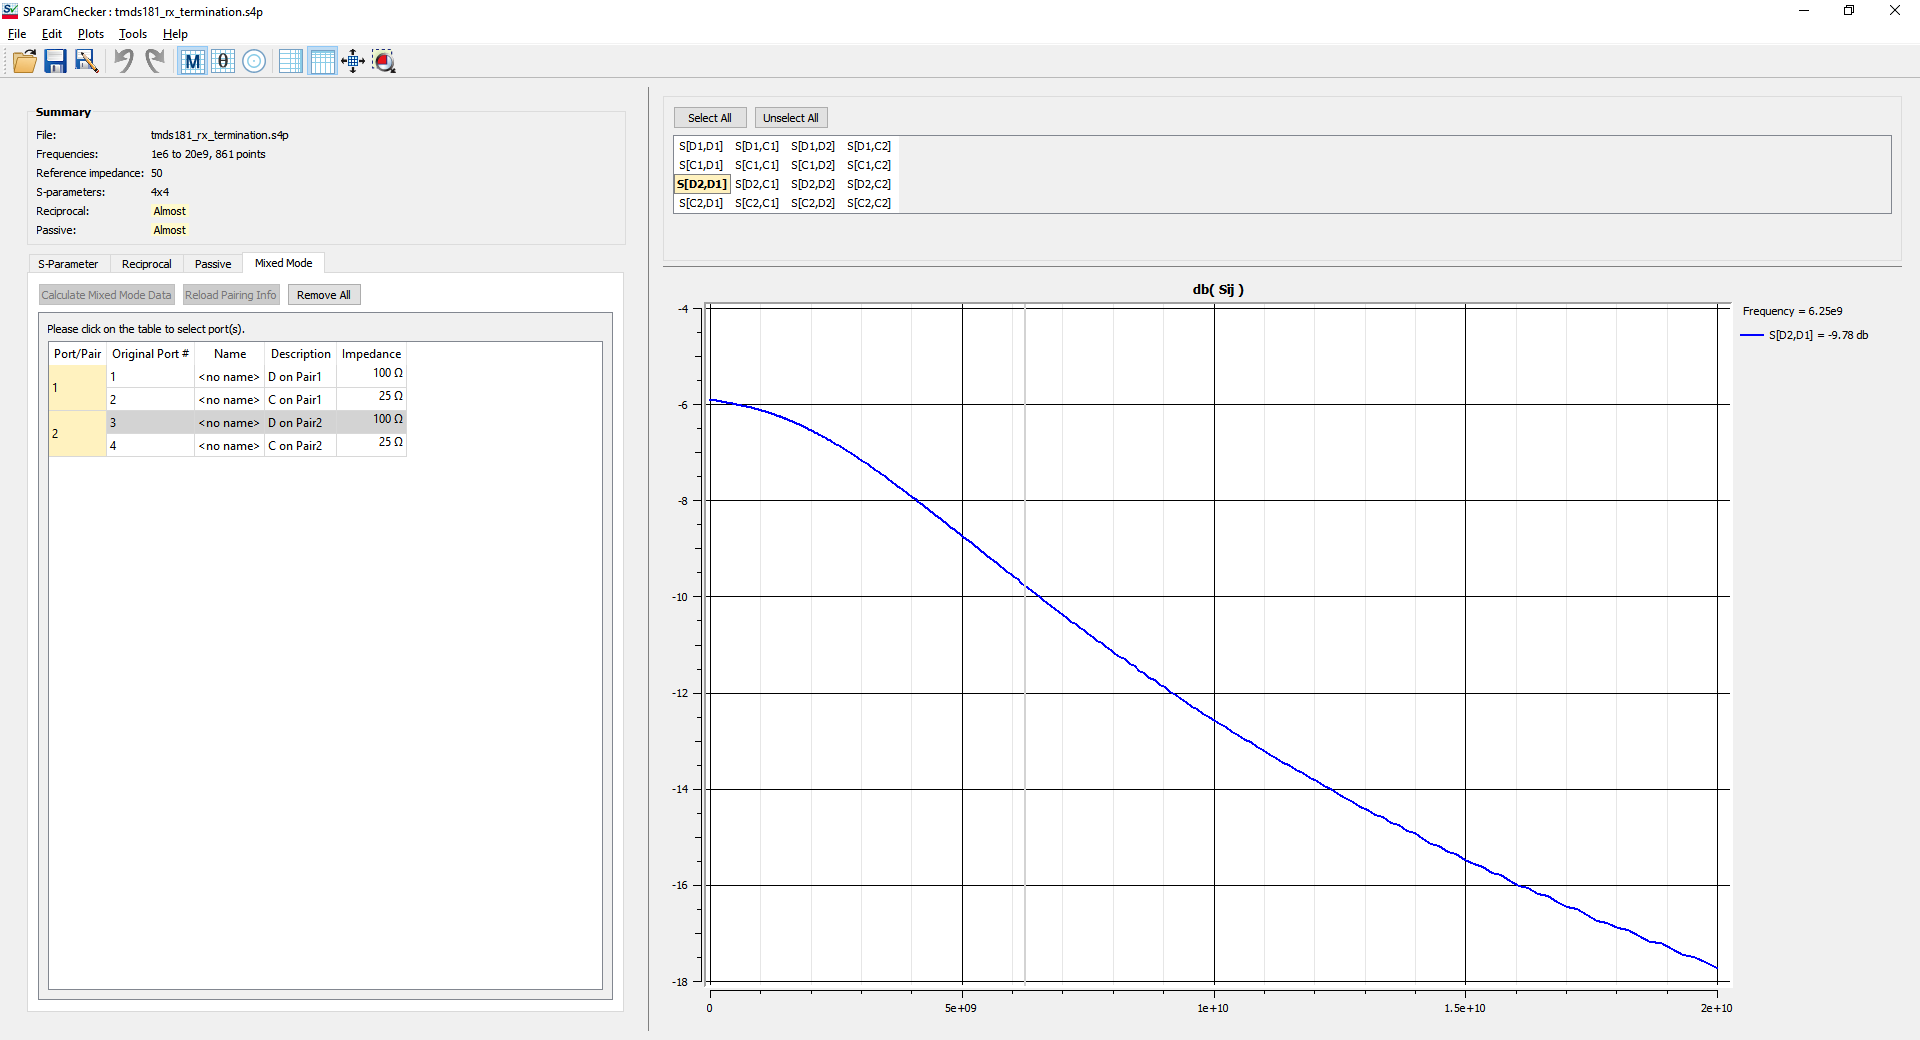Click the Original Port # column header

tap(150, 354)
